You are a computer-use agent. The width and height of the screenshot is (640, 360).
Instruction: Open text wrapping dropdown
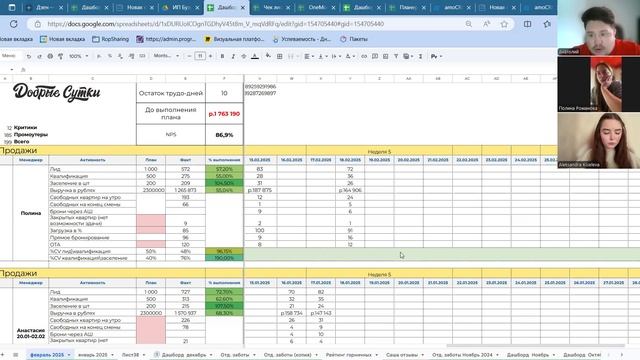[336, 56]
